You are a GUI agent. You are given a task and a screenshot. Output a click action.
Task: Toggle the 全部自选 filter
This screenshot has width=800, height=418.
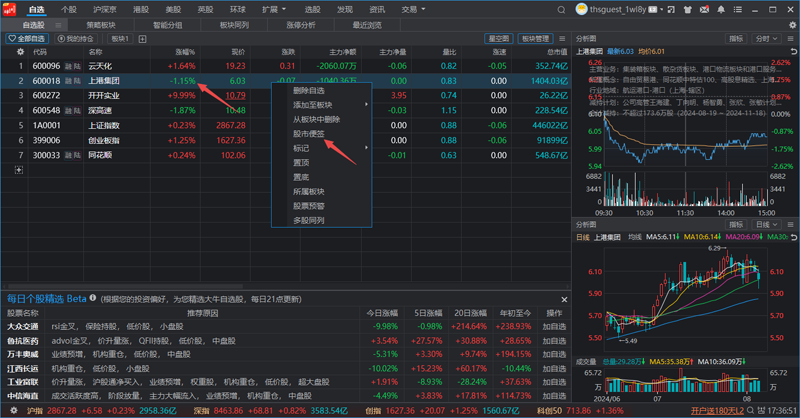[27, 39]
